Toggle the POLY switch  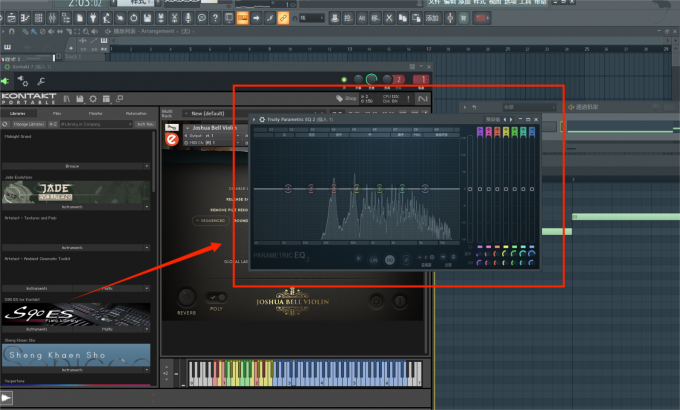216,297
